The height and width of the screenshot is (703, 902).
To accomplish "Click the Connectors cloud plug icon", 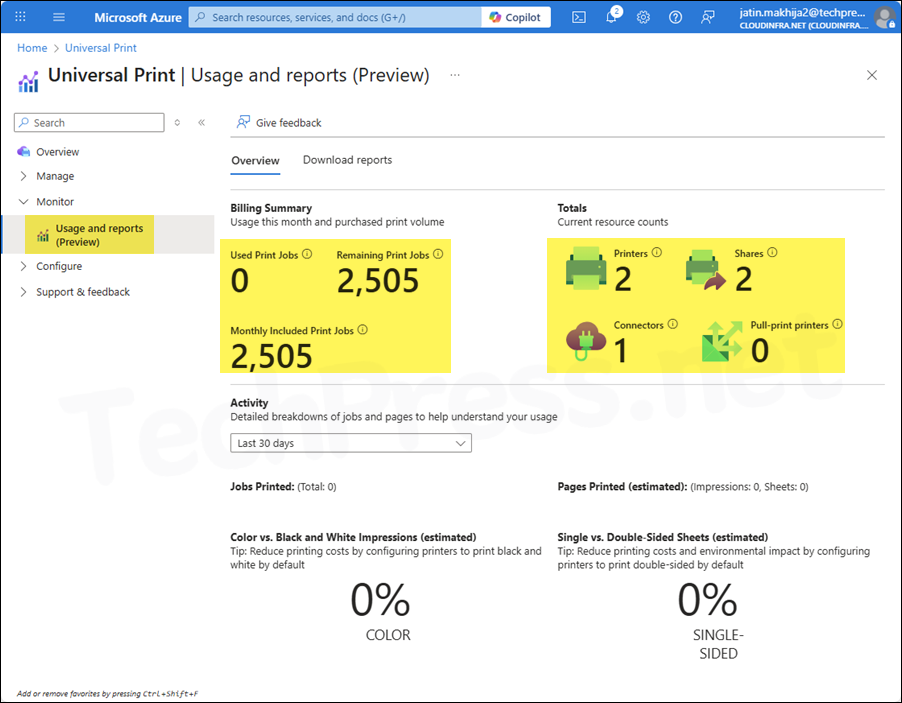I will tap(586, 341).
